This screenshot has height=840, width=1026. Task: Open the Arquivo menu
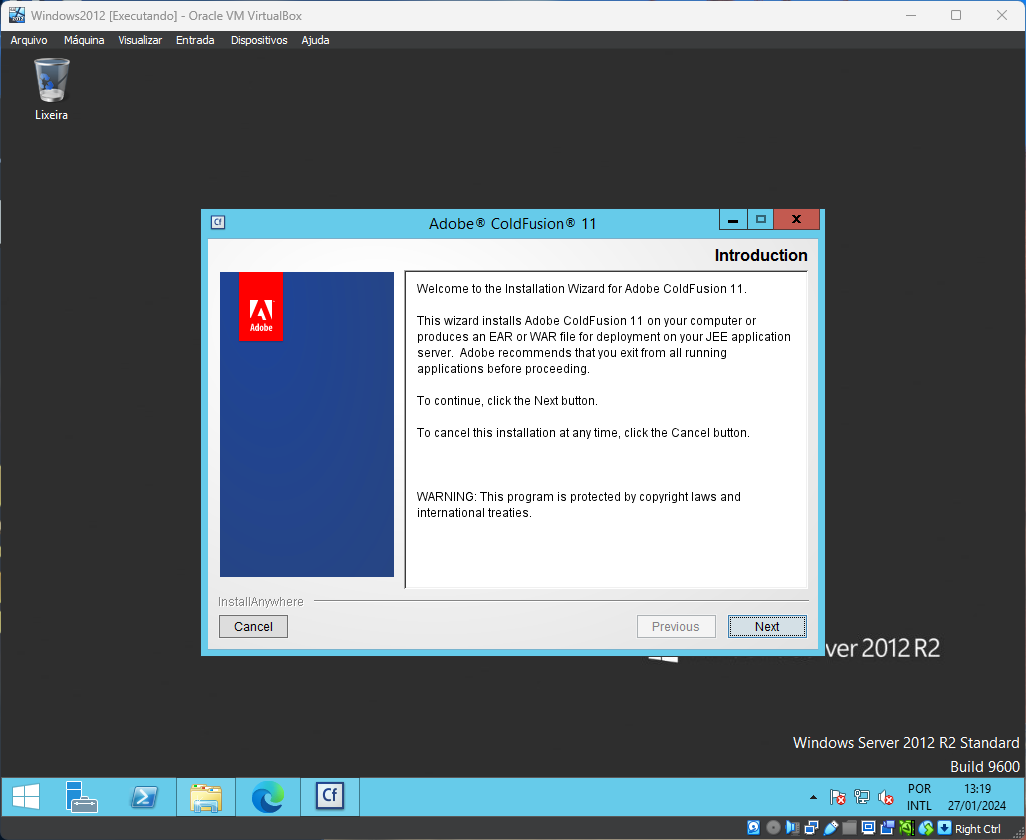29,40
